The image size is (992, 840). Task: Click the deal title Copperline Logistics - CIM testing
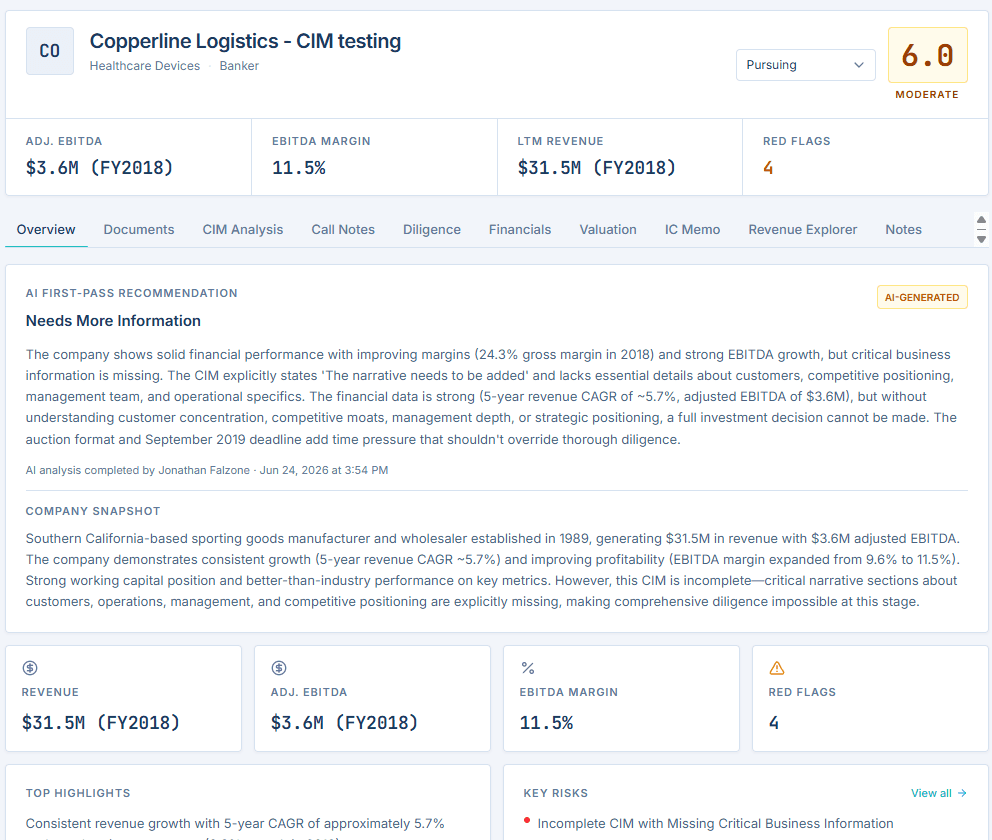tap(245, 41)
